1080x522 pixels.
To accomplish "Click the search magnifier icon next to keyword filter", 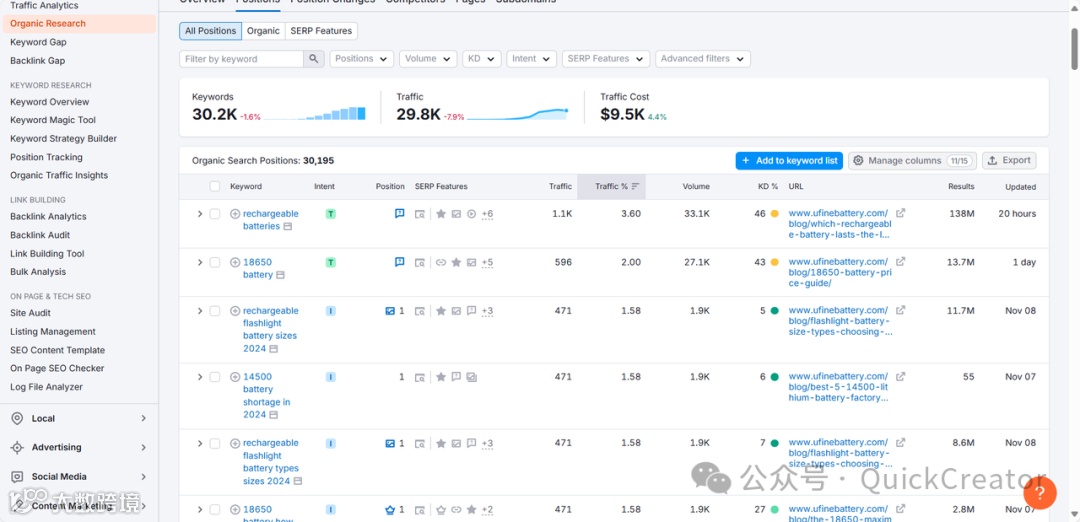I will pos(313,59).
